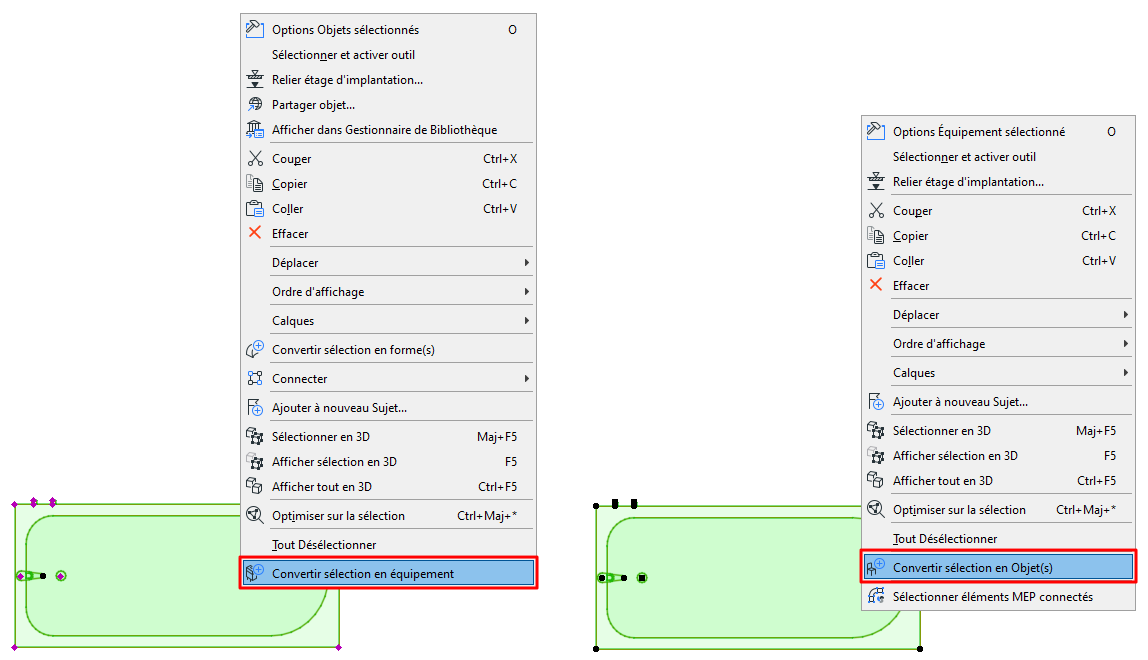Click the Connecter icon

pyautogui.click(x=255, y=379)
